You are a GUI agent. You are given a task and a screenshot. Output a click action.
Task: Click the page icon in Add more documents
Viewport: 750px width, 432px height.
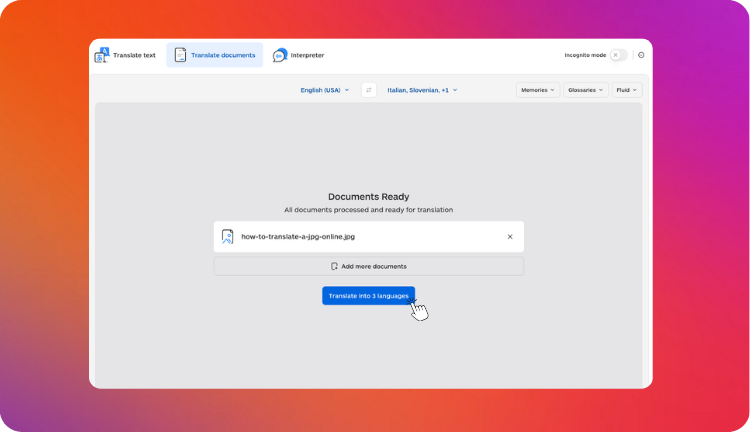pos(334,267)
